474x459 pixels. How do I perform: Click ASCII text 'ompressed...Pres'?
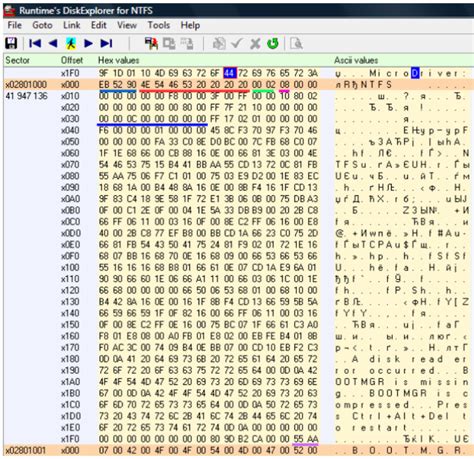[x=402, y=405]
